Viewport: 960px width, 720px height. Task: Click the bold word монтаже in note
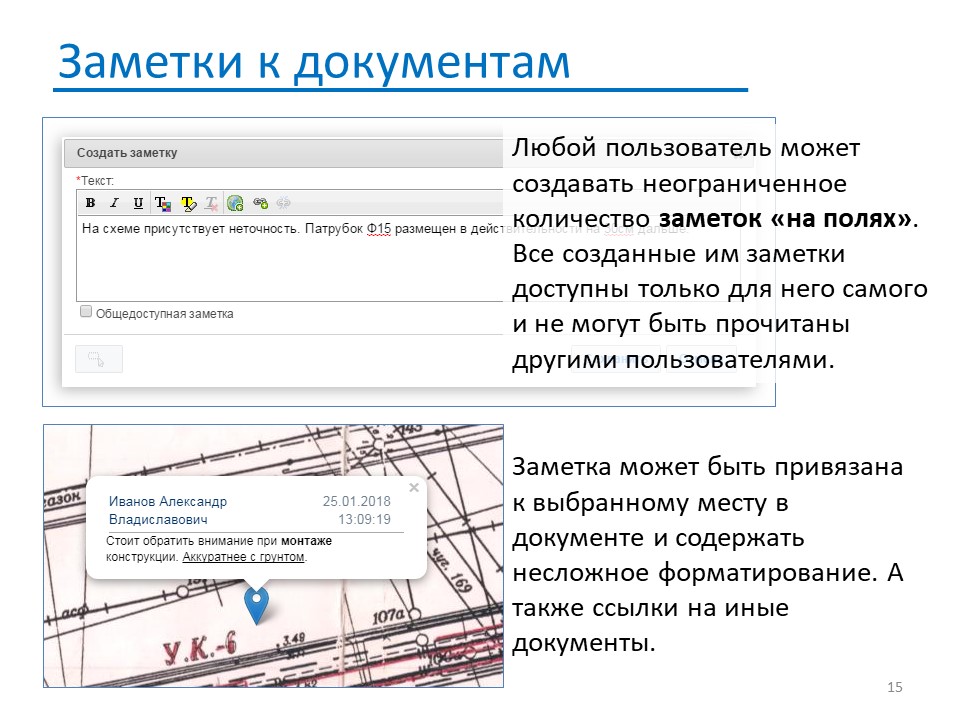click(306, 541)
